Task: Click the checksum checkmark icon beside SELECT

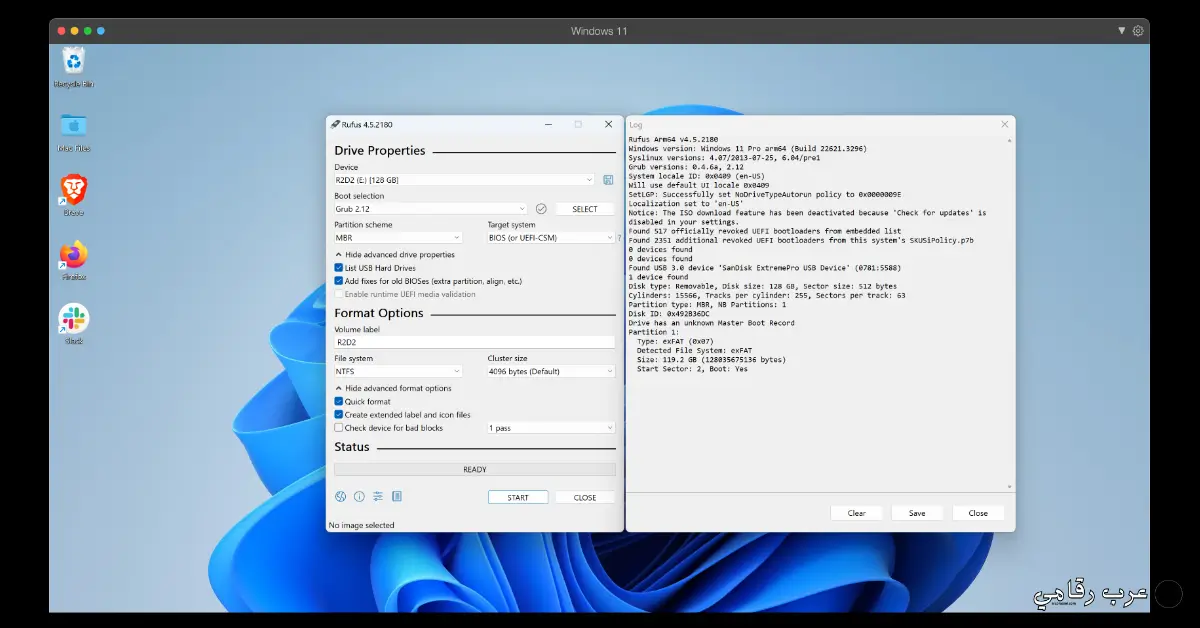Action: [541, 209]
